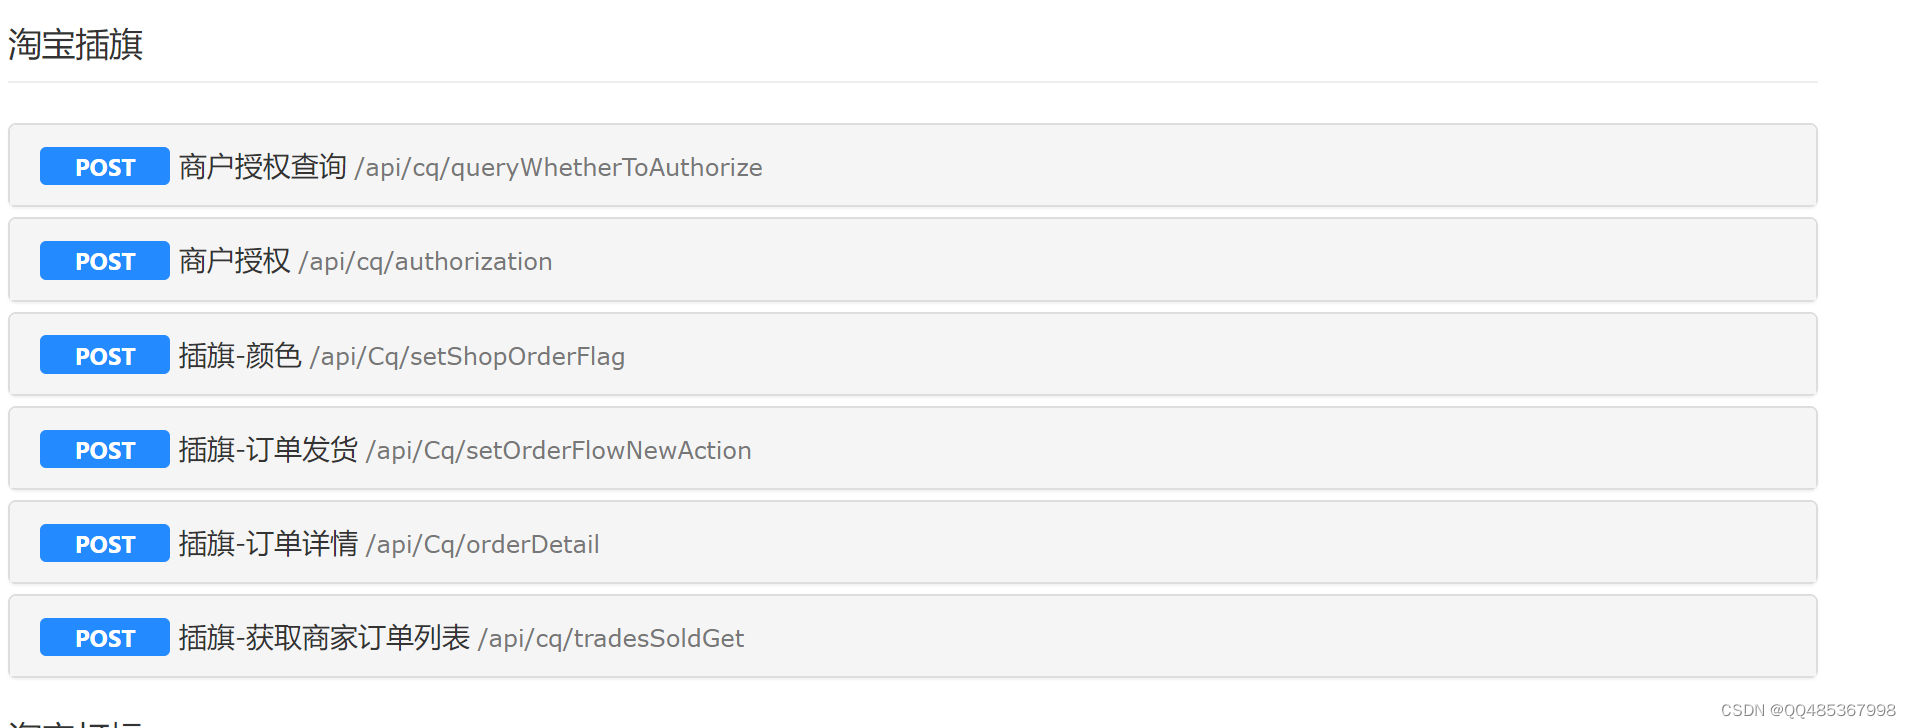Collapse the 淘宝插旗 section heading
The width and height of the screenshot is (1911, 728).
coord(76,45)
